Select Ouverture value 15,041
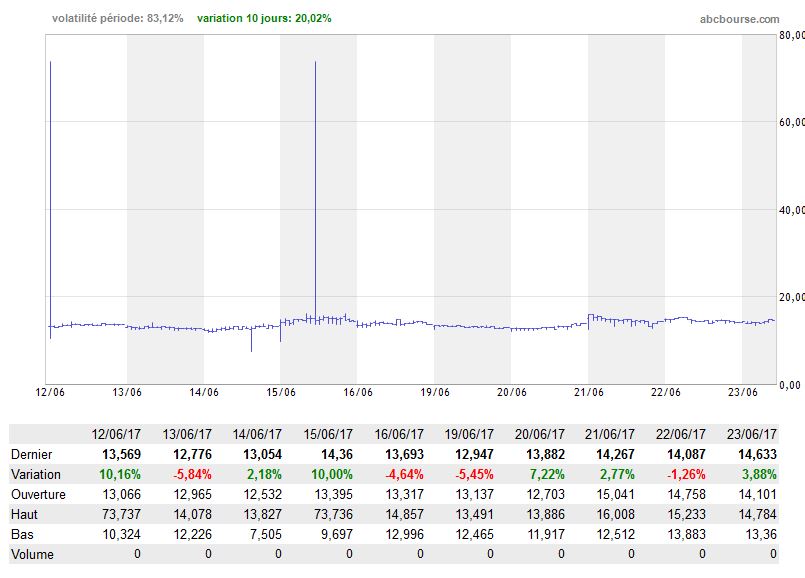 point(615,494)
